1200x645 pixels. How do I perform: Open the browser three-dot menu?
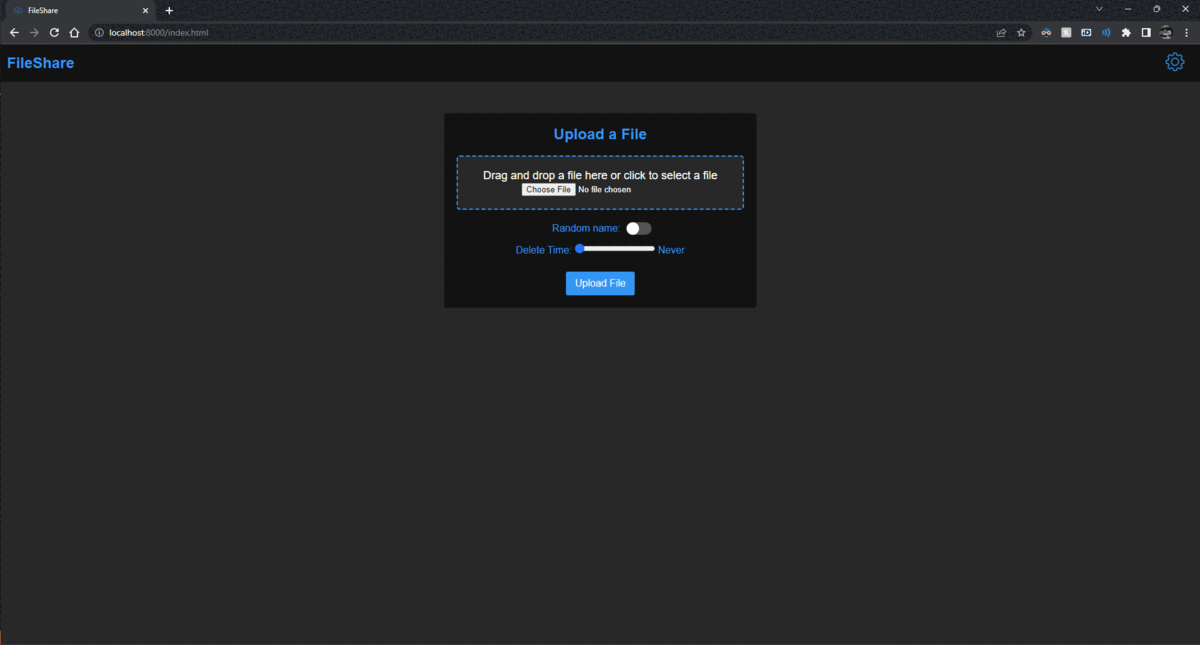tap(1186, 32)
